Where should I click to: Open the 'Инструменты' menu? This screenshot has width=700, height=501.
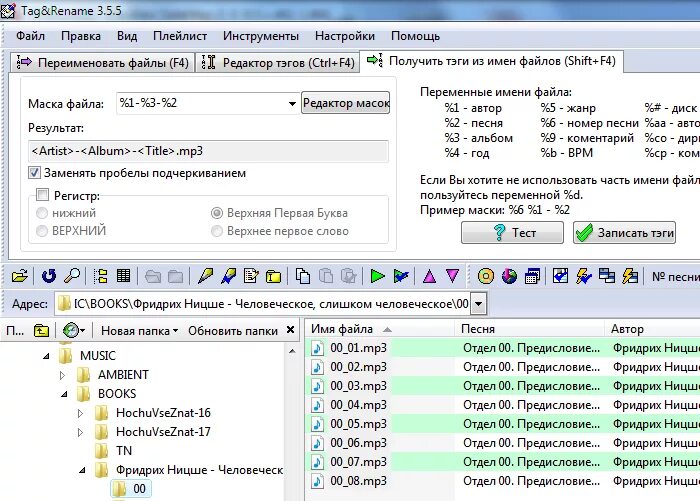click(x=261, y=36)
